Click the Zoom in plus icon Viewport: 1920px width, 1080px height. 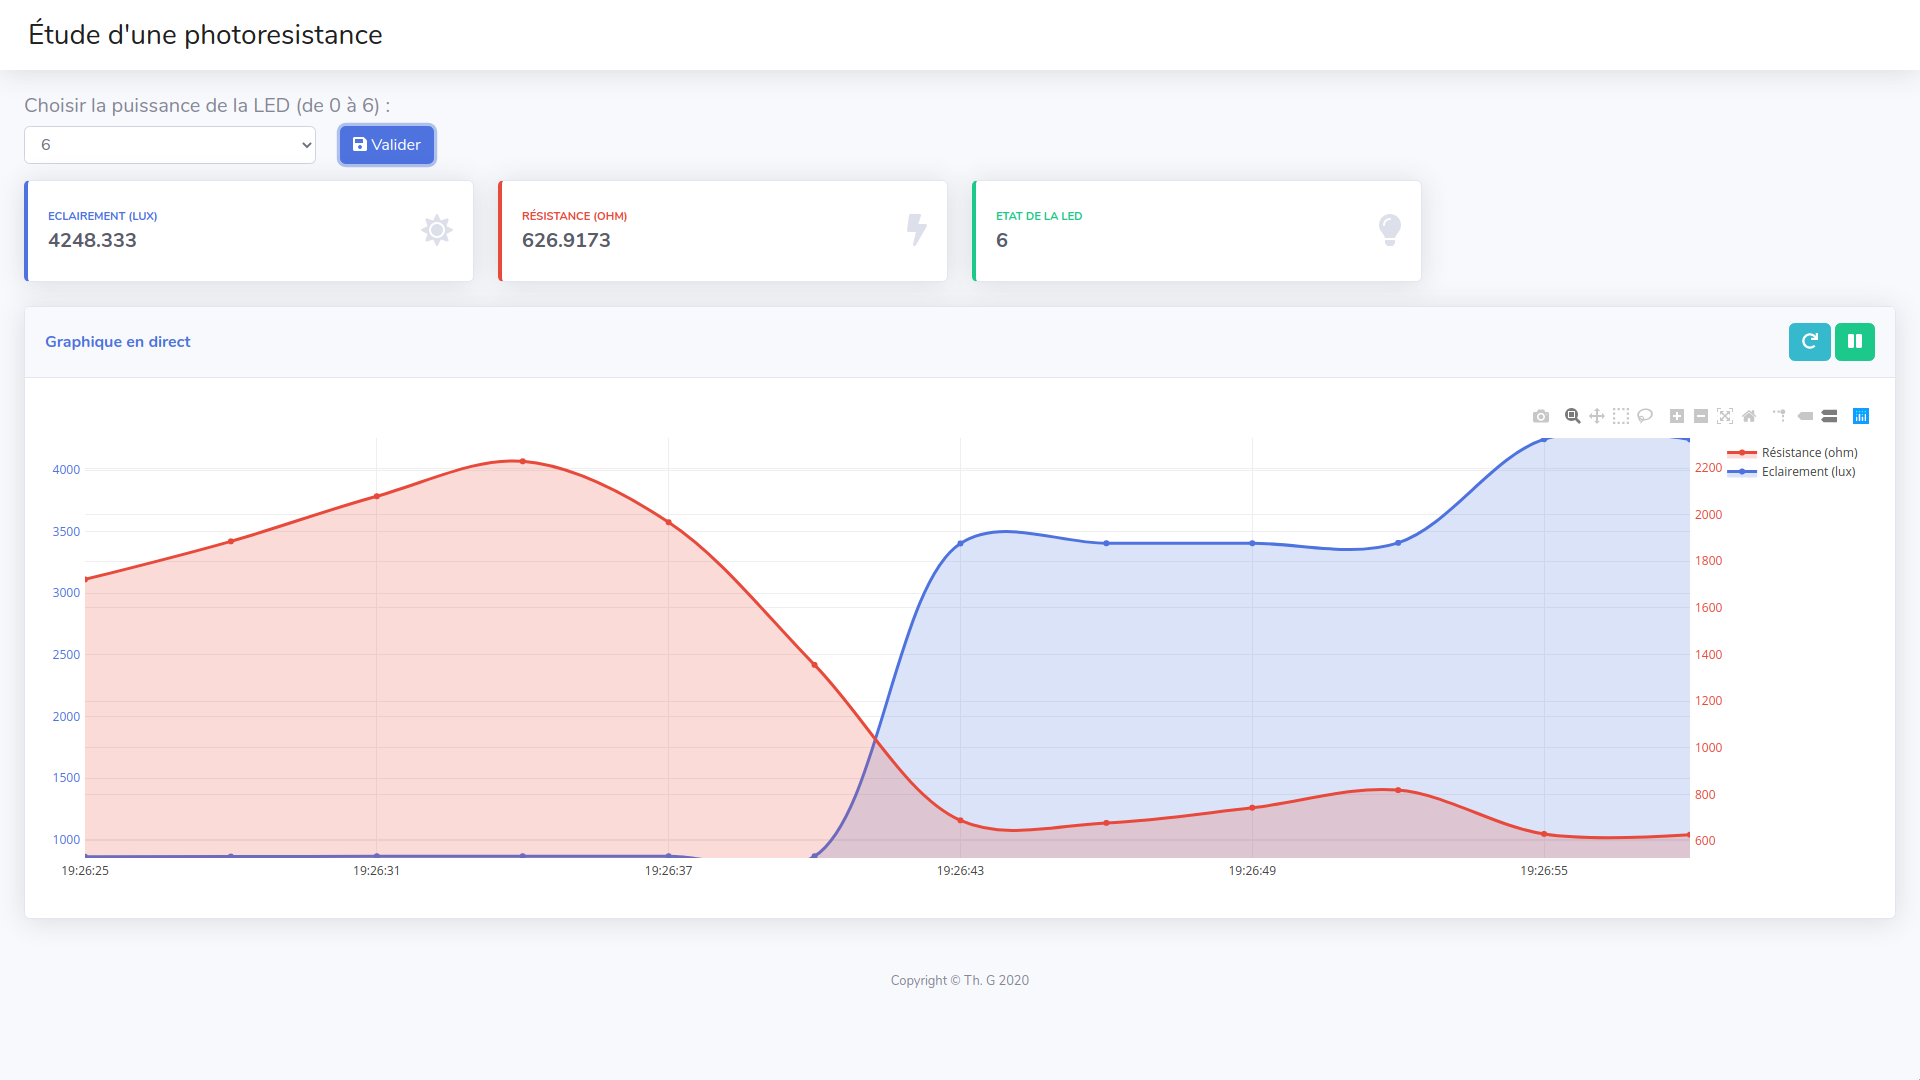(x=1677, y=416)
